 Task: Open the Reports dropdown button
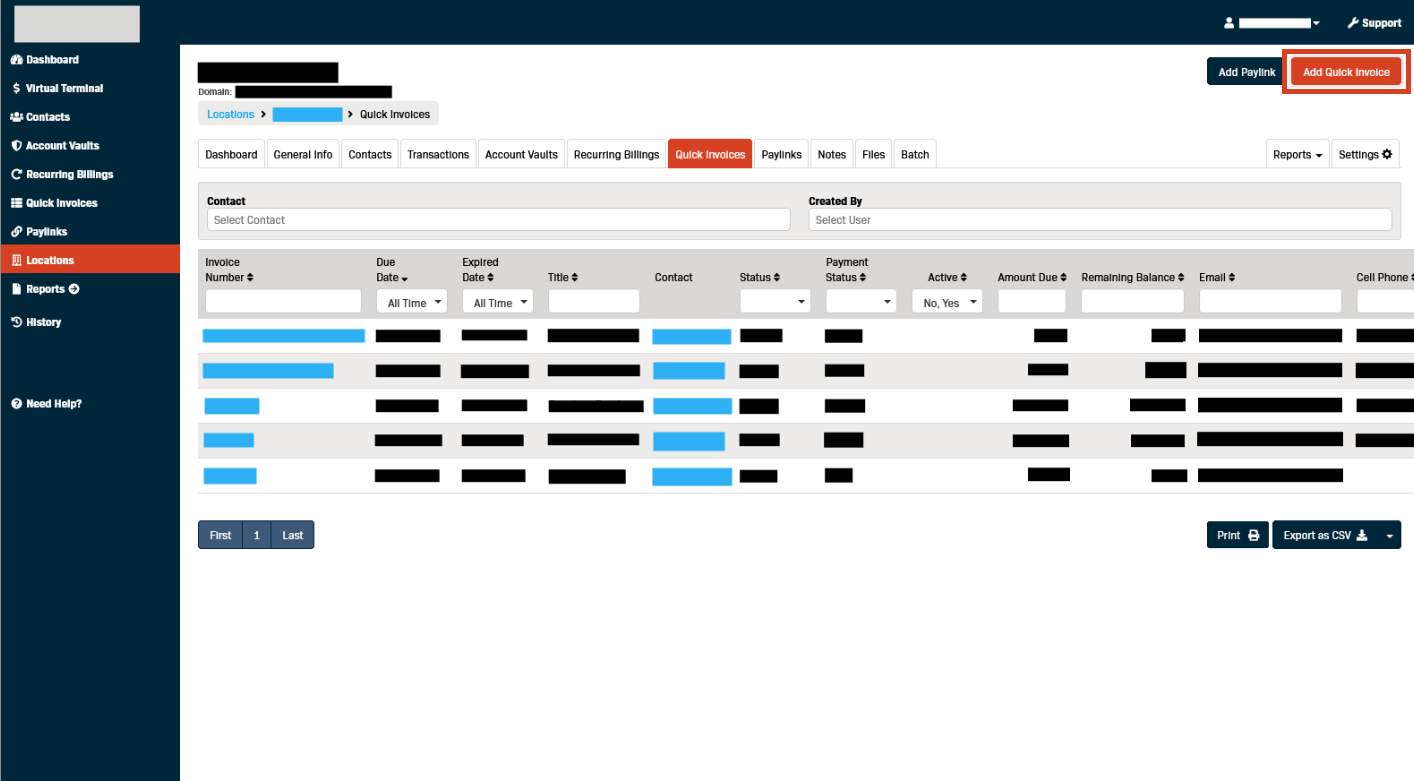point(1298,155)
